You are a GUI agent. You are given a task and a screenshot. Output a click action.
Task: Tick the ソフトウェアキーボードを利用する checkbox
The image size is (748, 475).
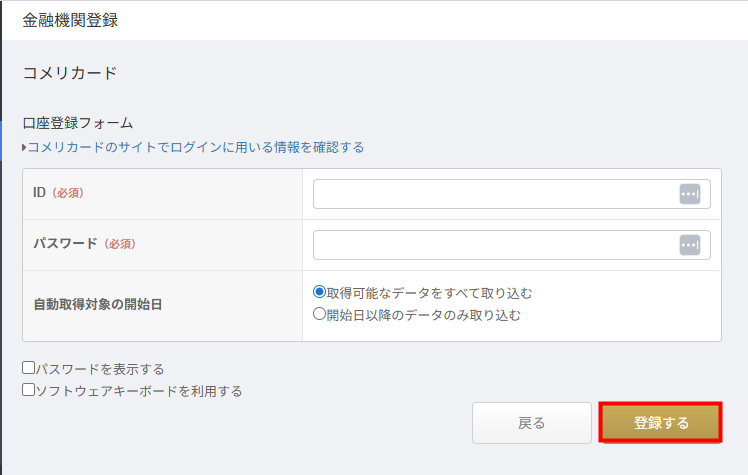(29, 390)
